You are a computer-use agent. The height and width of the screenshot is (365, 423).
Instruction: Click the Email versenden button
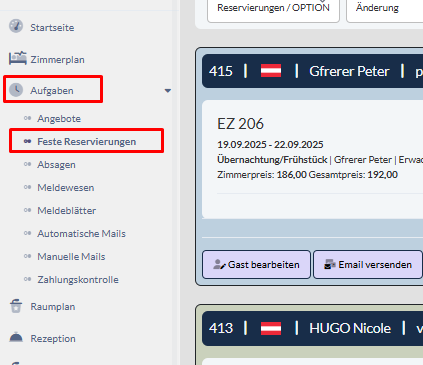point(368,264)
